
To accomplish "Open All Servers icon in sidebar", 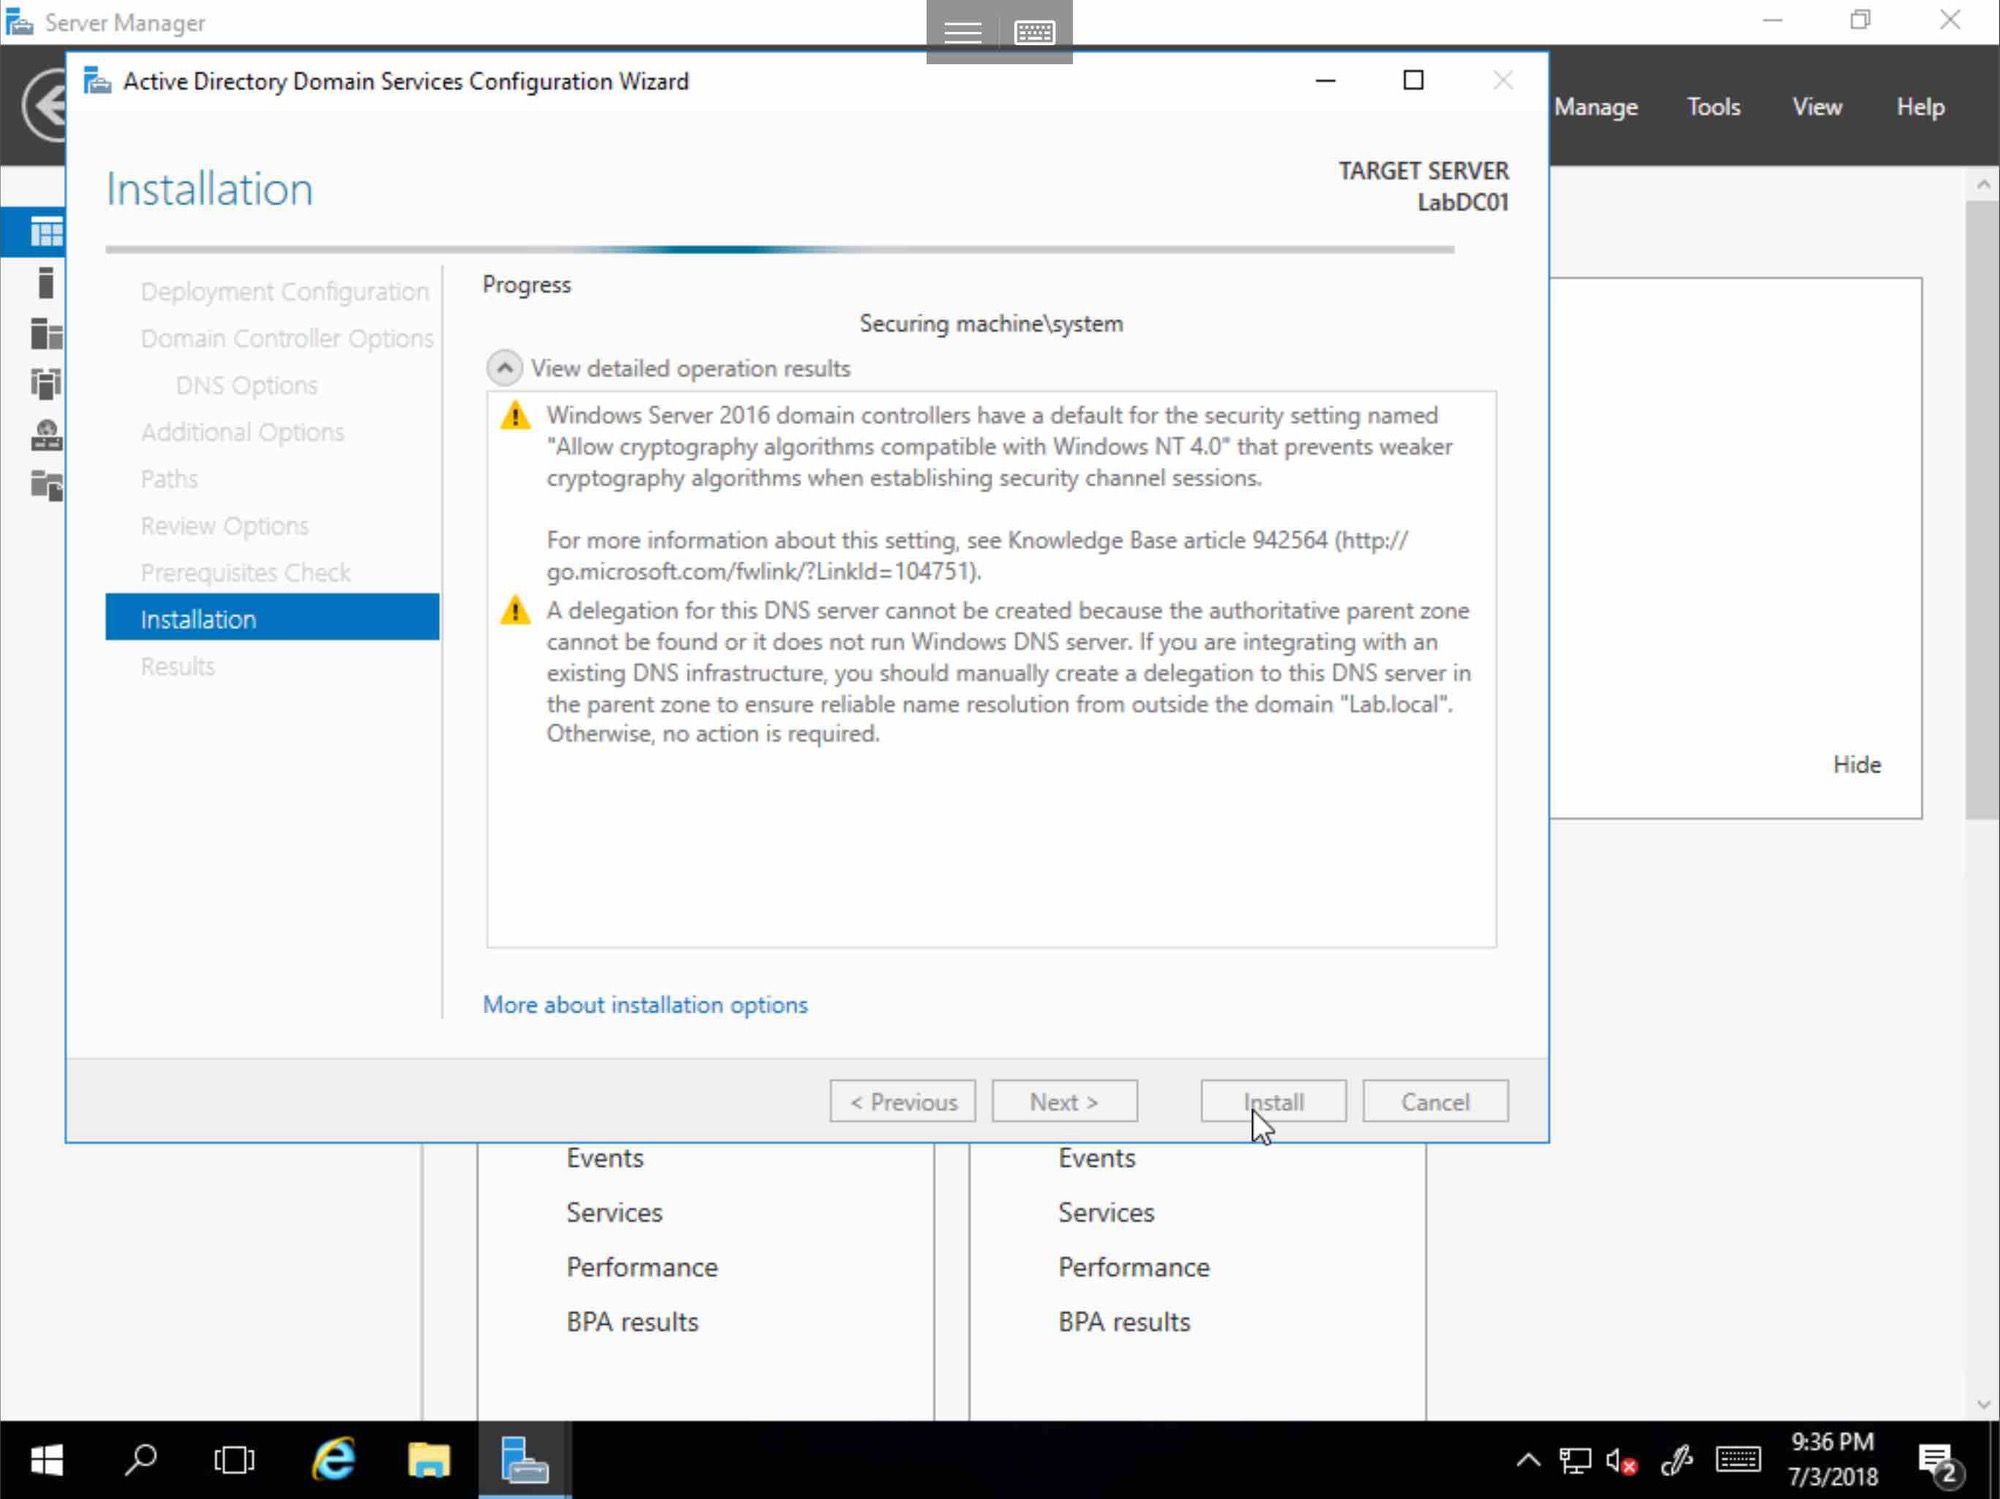I will pos(46,333).
